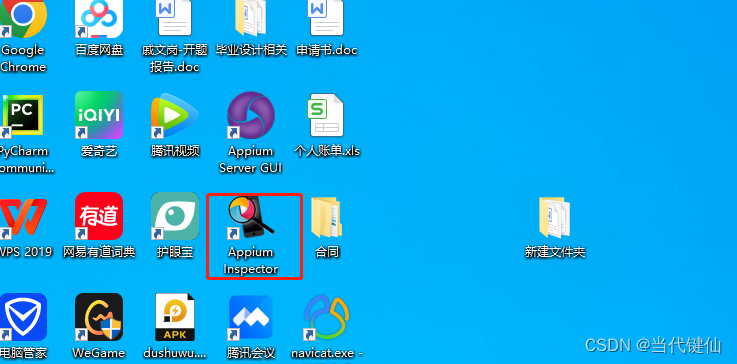Screen dimensions: 737x364
Task: Select the navicat.exe shortcut icon
Action: pos(326,317)
